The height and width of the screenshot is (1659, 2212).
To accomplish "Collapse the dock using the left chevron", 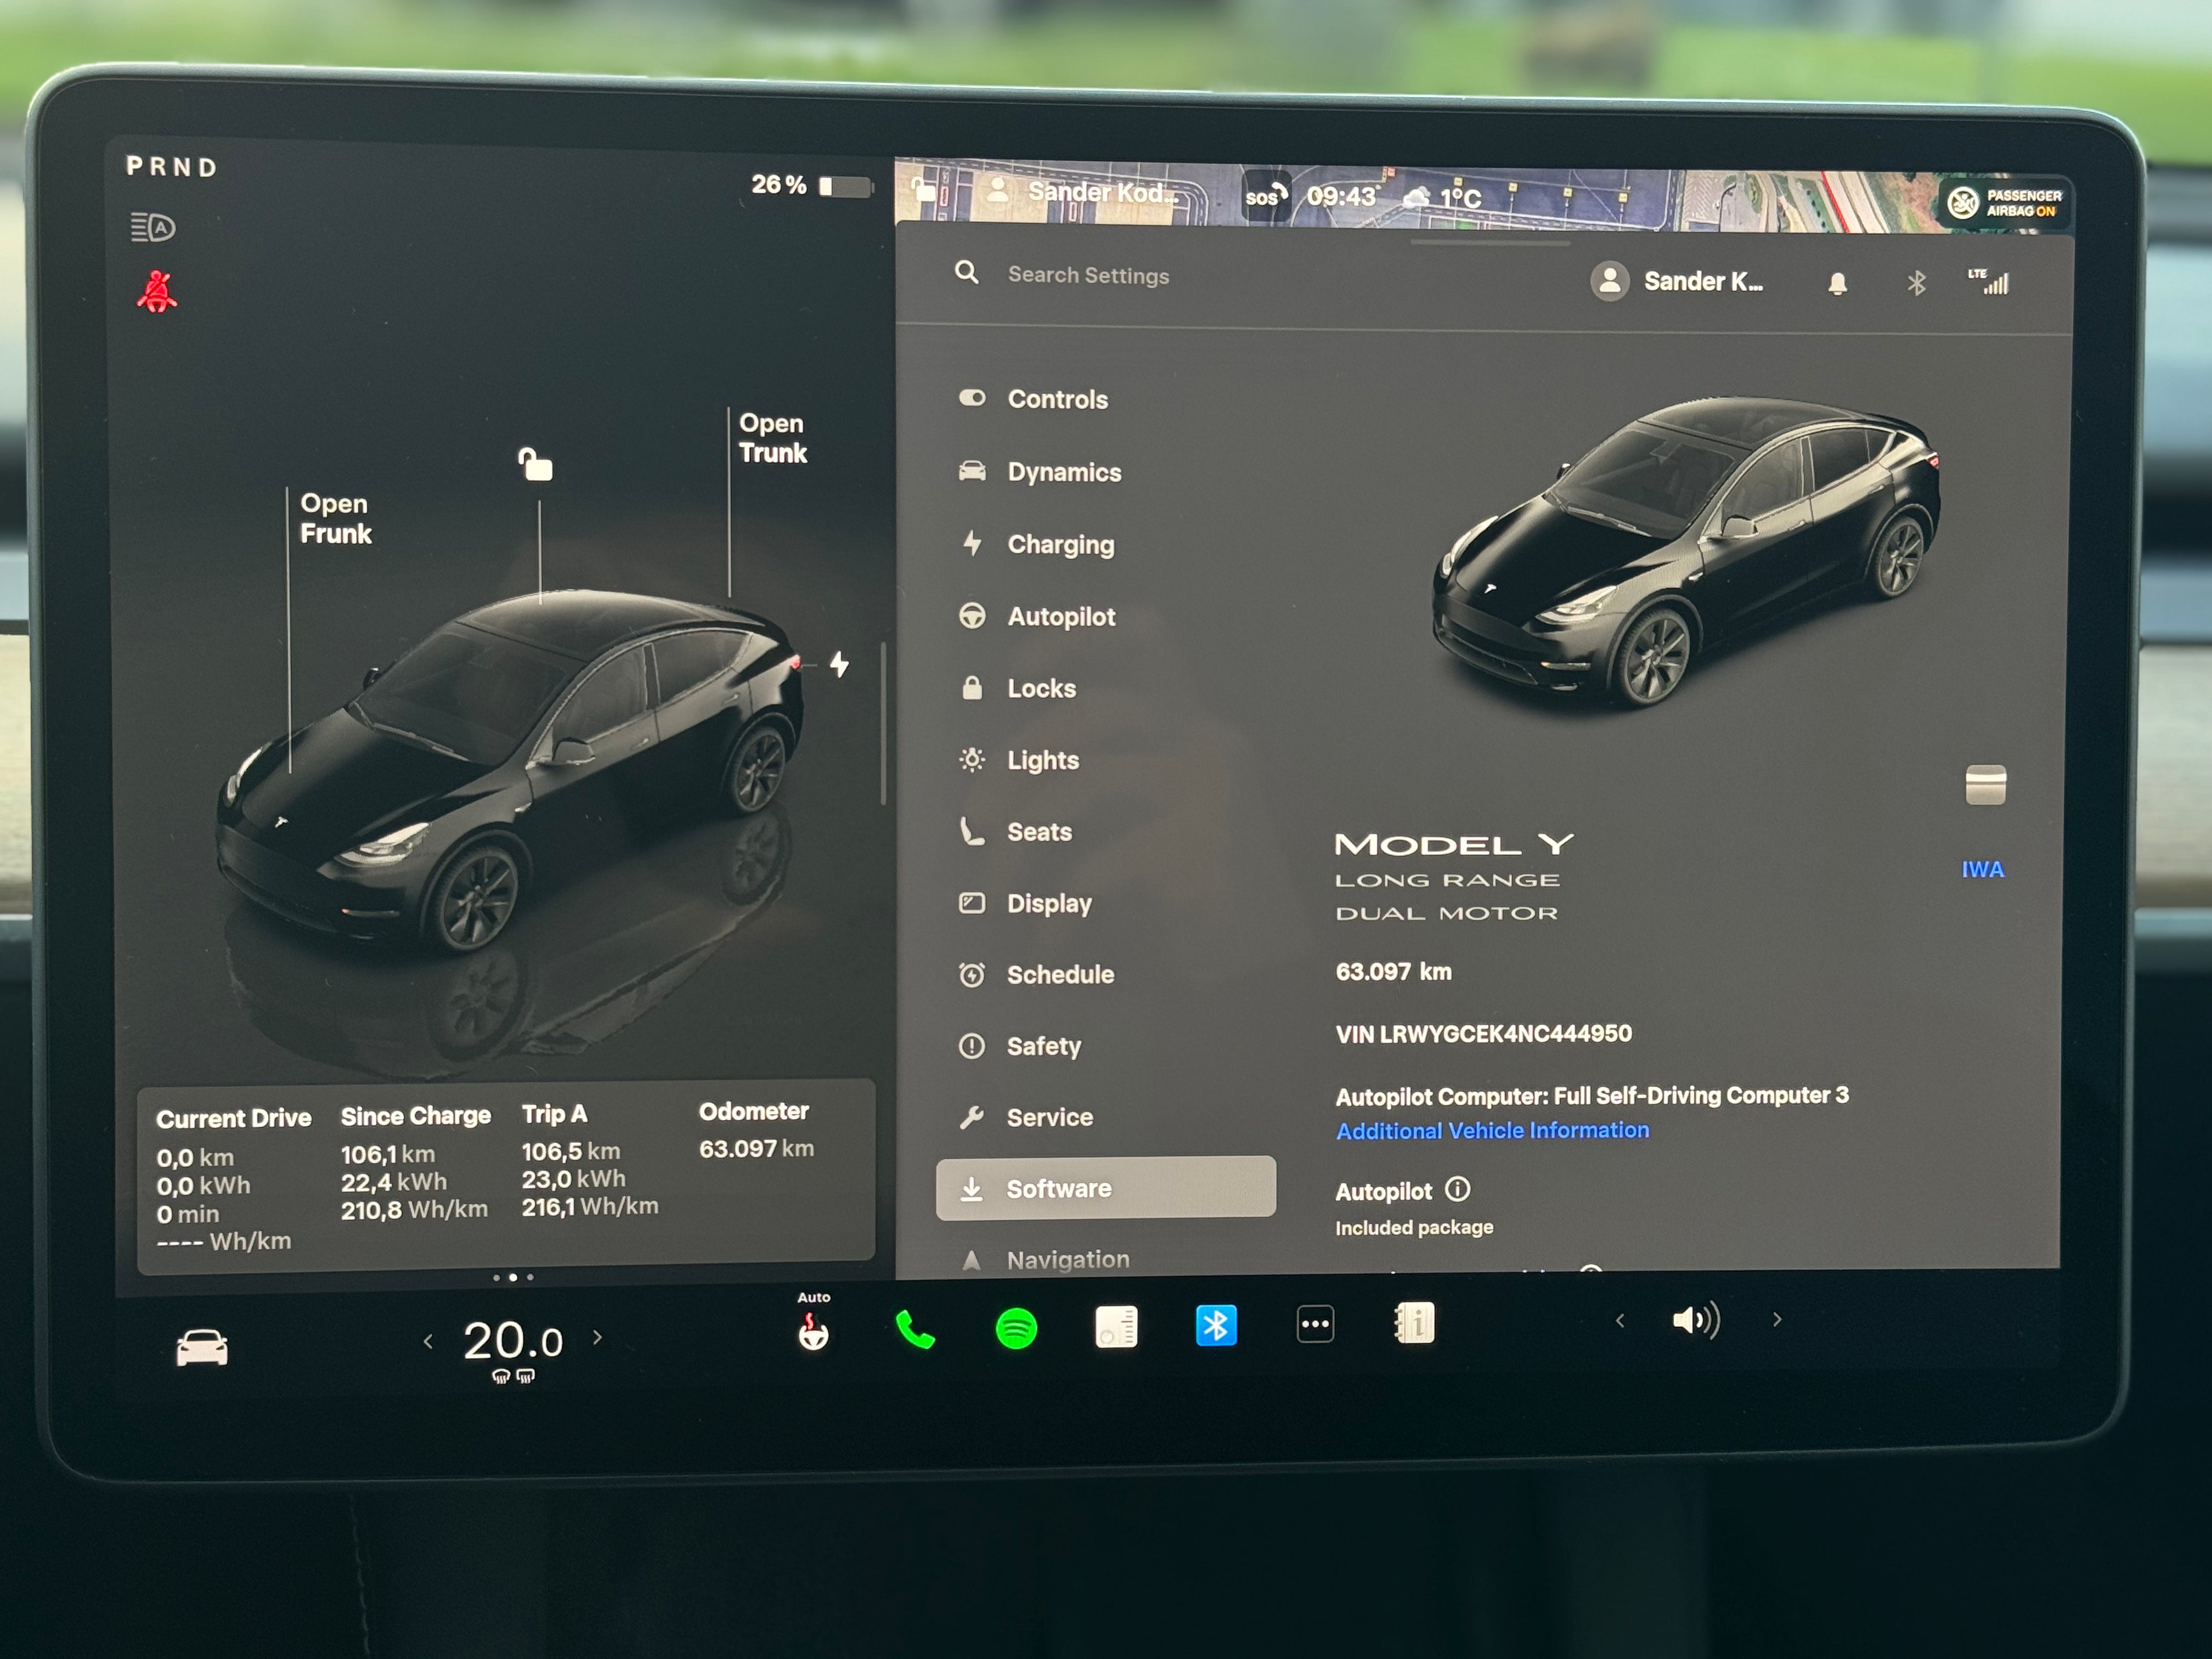I will tap(1620, 1320).
